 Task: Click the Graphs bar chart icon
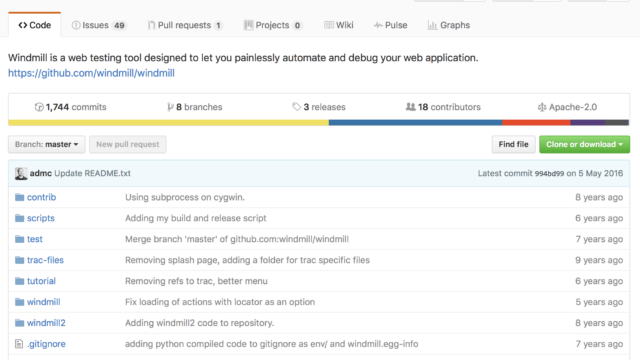432,25
